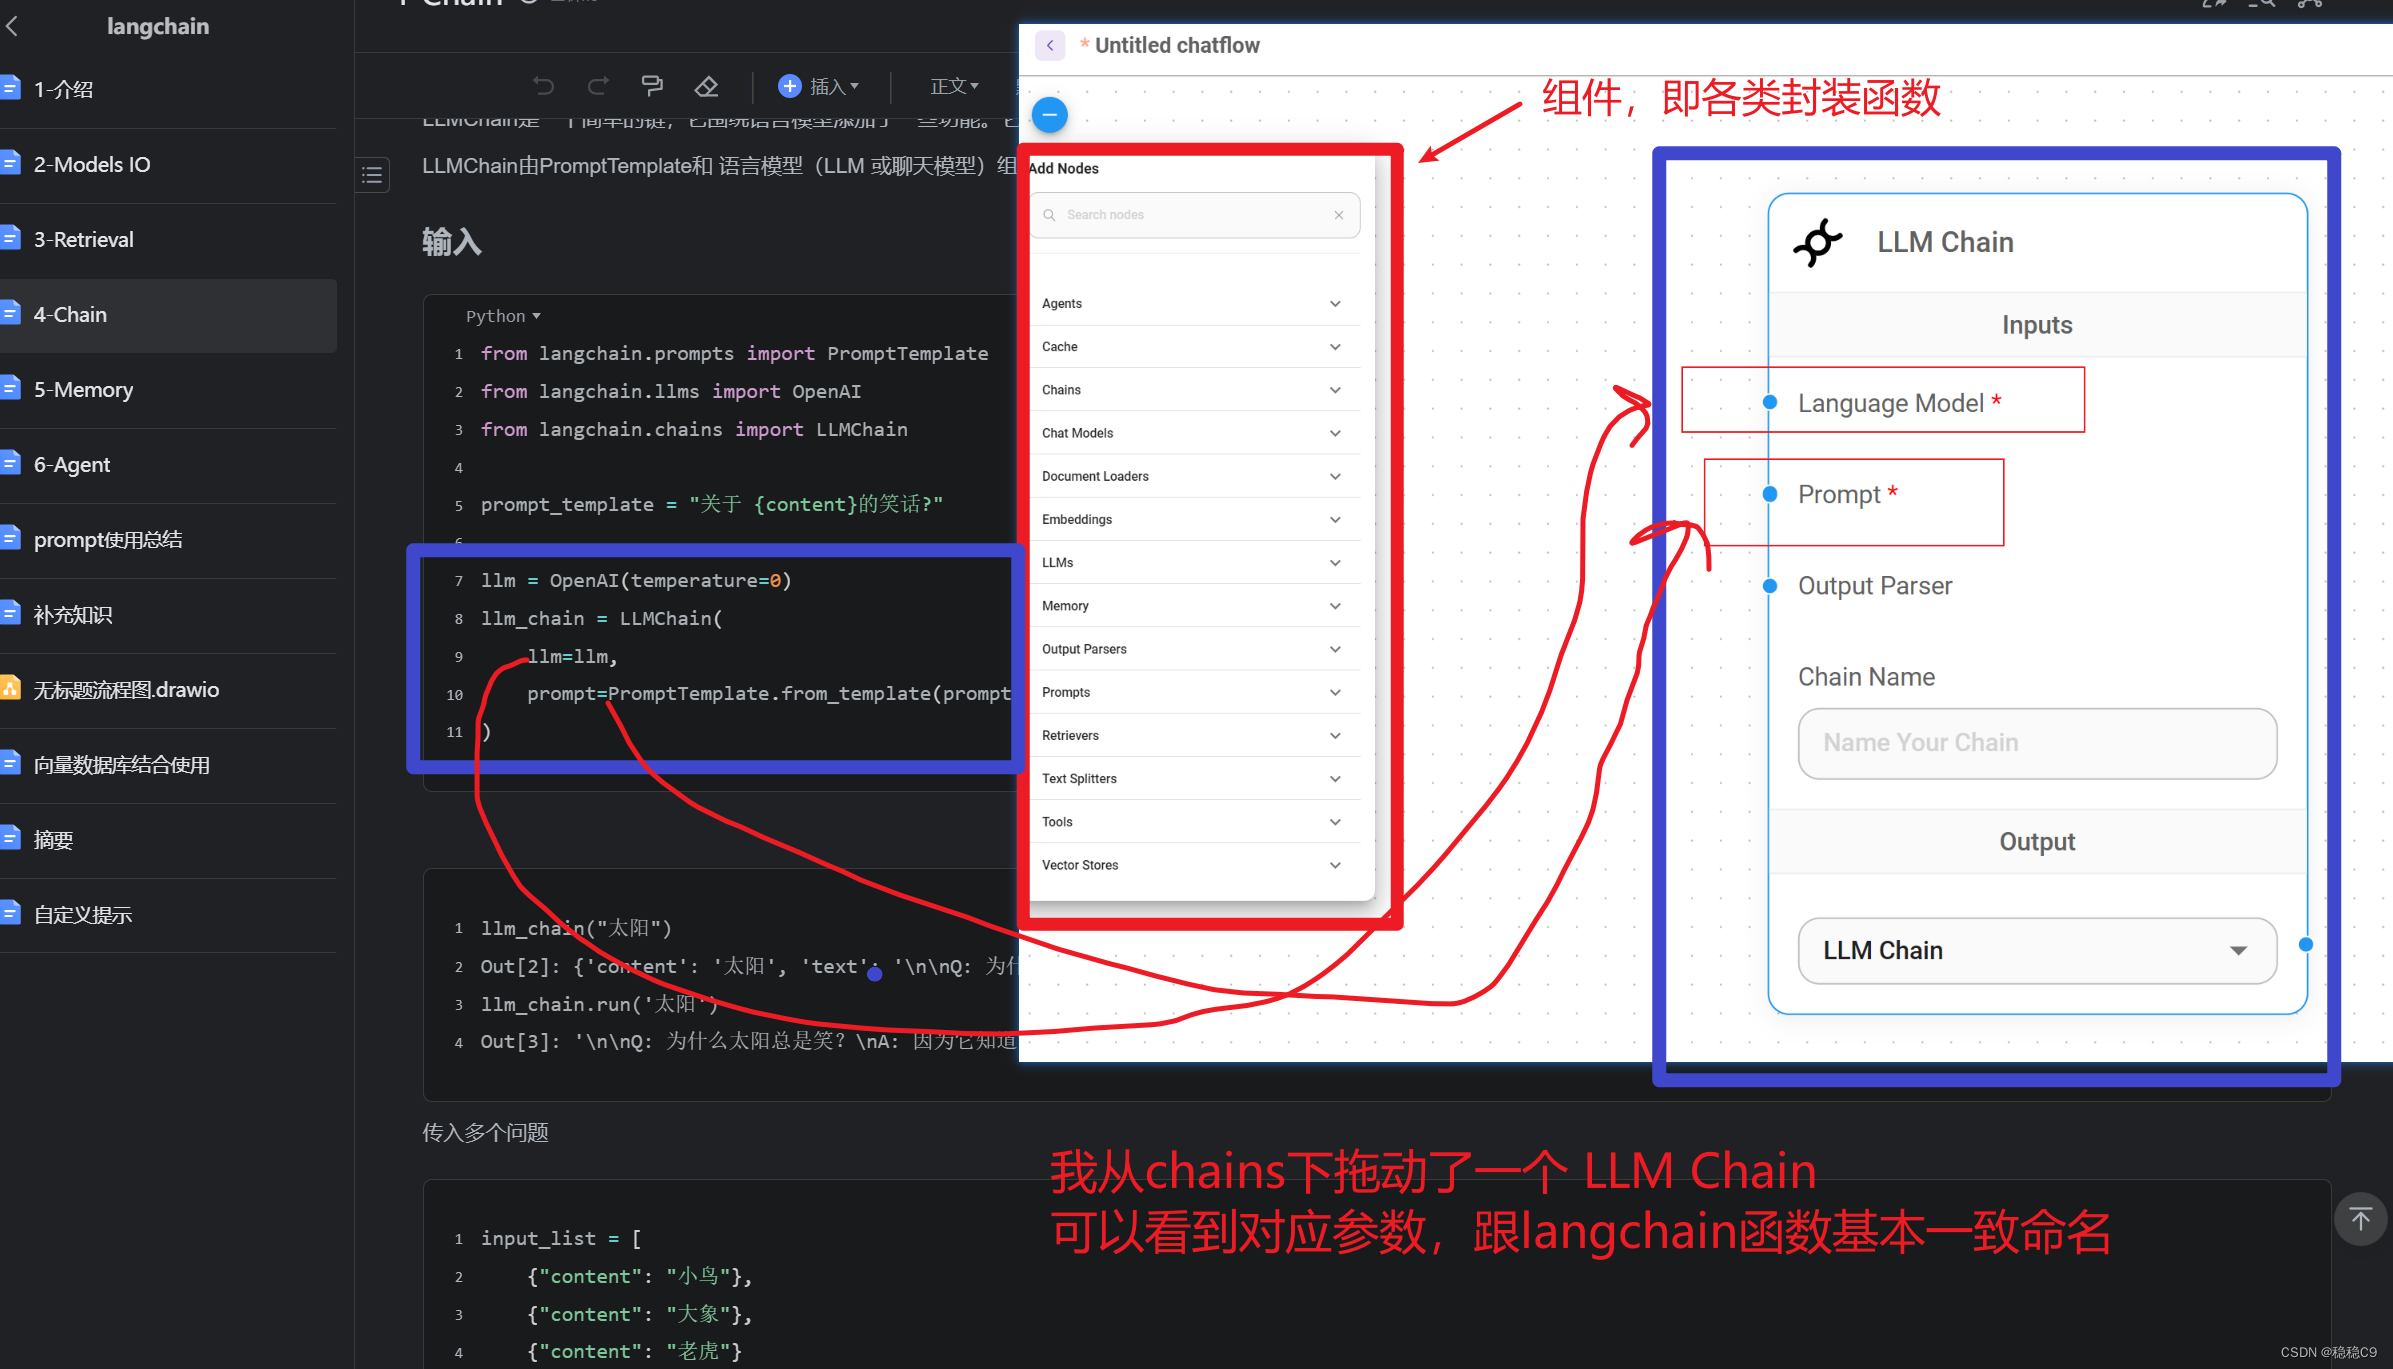Select the format painter icon
Viewport: 2393px width, 1369px height.
652,86
